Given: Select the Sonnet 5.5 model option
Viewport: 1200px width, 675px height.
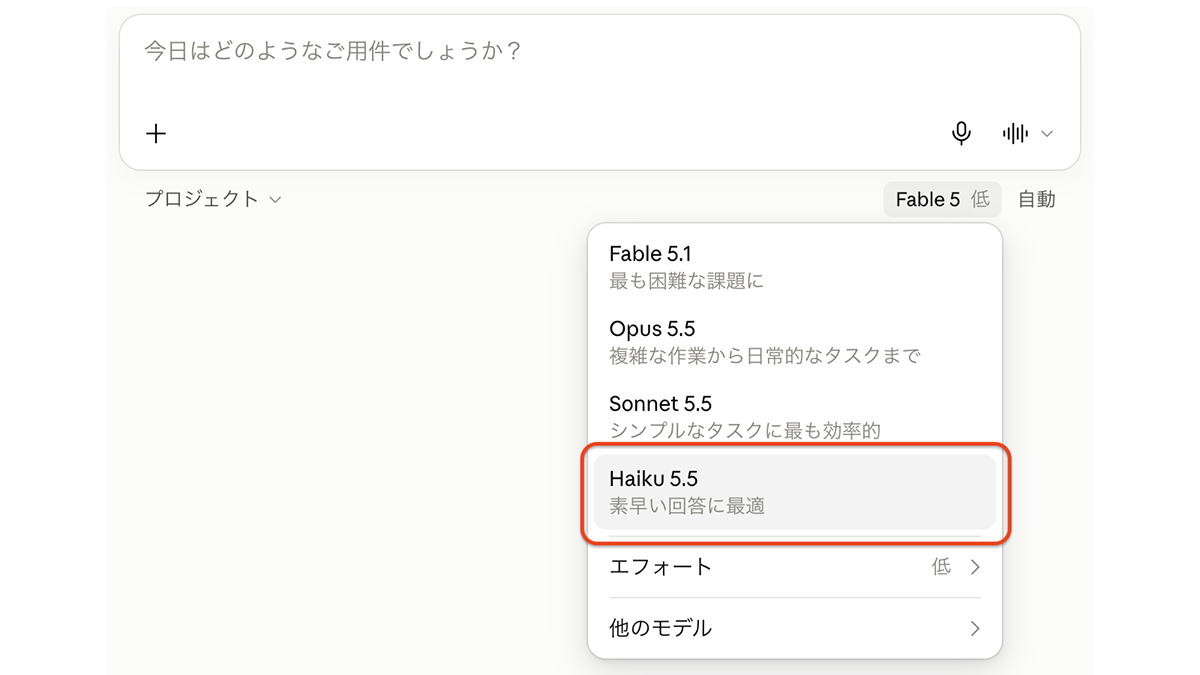Looking at the screenshot, I should pyautogui.click(x=795, y=417).
